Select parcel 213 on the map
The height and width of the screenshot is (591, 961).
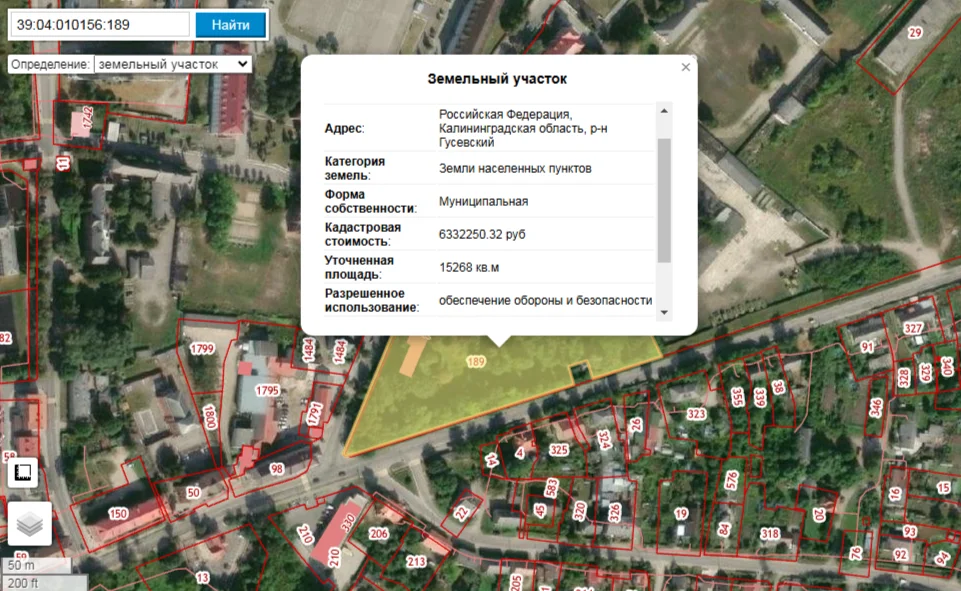(416, 561)
